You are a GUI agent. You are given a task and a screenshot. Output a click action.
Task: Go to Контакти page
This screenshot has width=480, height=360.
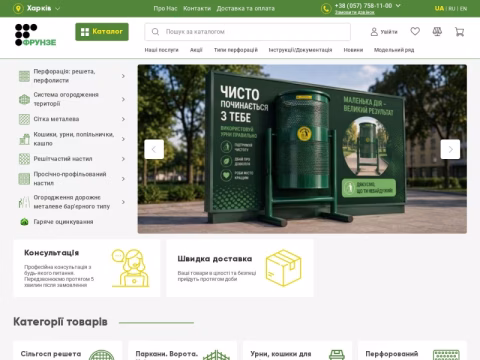pos(197,8)
